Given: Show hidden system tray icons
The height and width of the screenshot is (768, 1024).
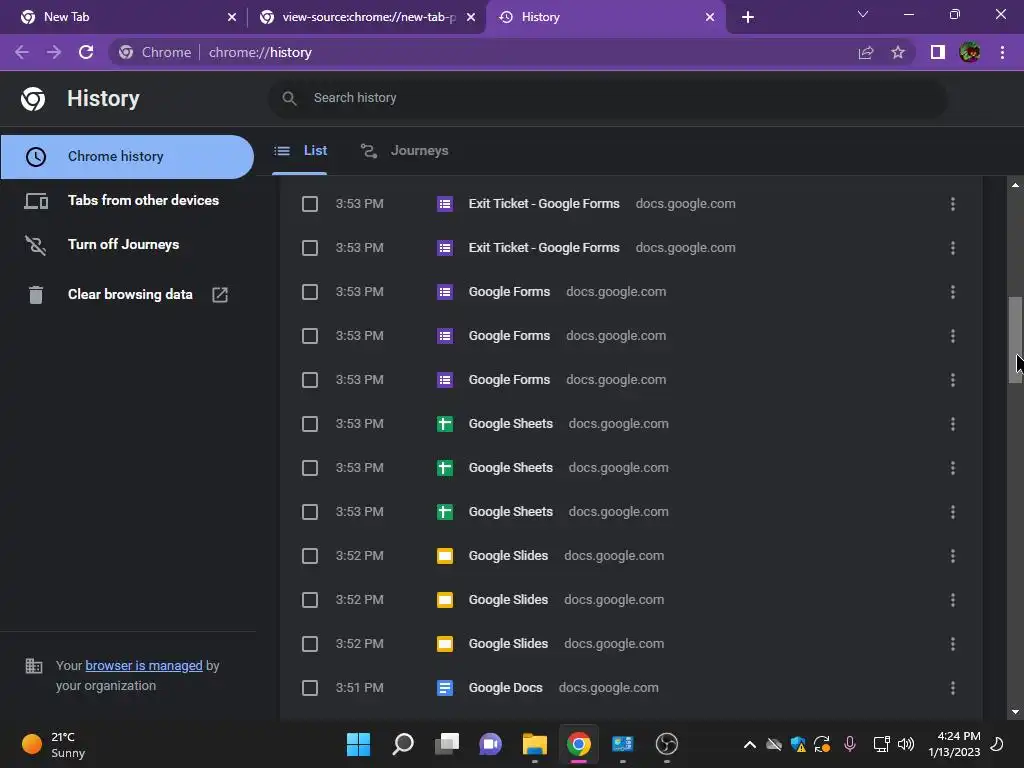Looking at the screenshot, I should 750,744.
